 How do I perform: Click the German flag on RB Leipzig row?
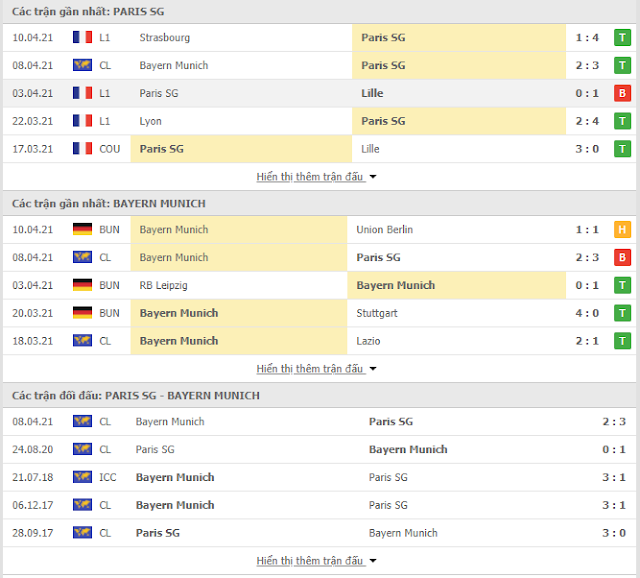click(82, 285)
